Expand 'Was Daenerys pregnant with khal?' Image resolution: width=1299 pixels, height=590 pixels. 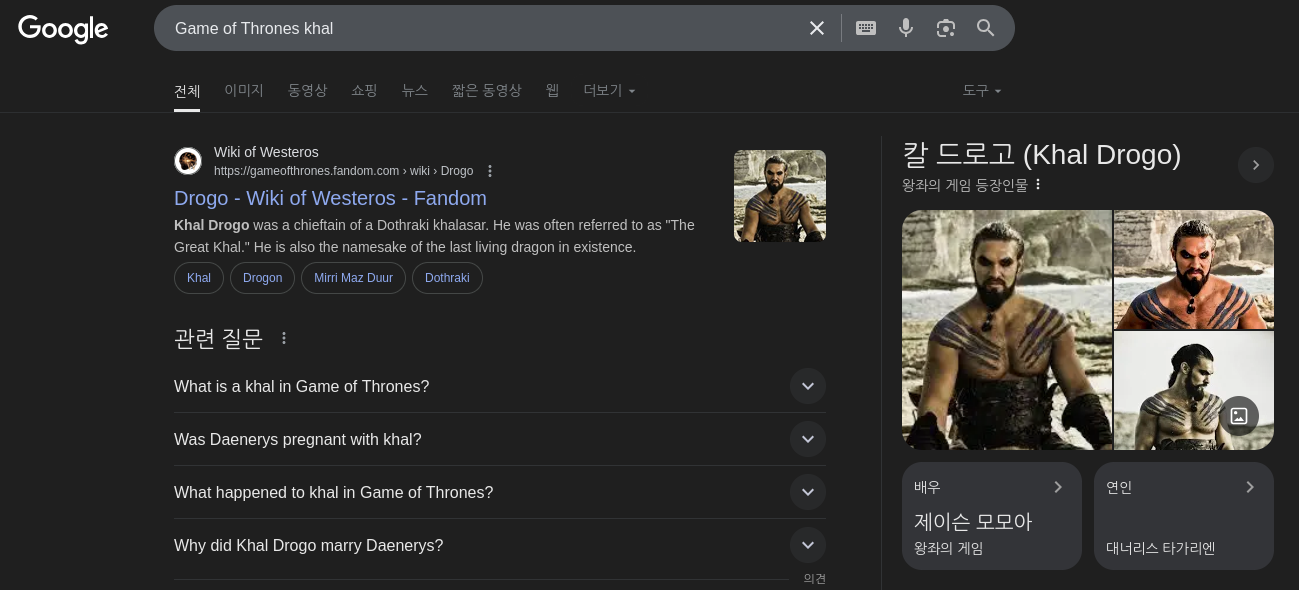[x=500, y=439]
